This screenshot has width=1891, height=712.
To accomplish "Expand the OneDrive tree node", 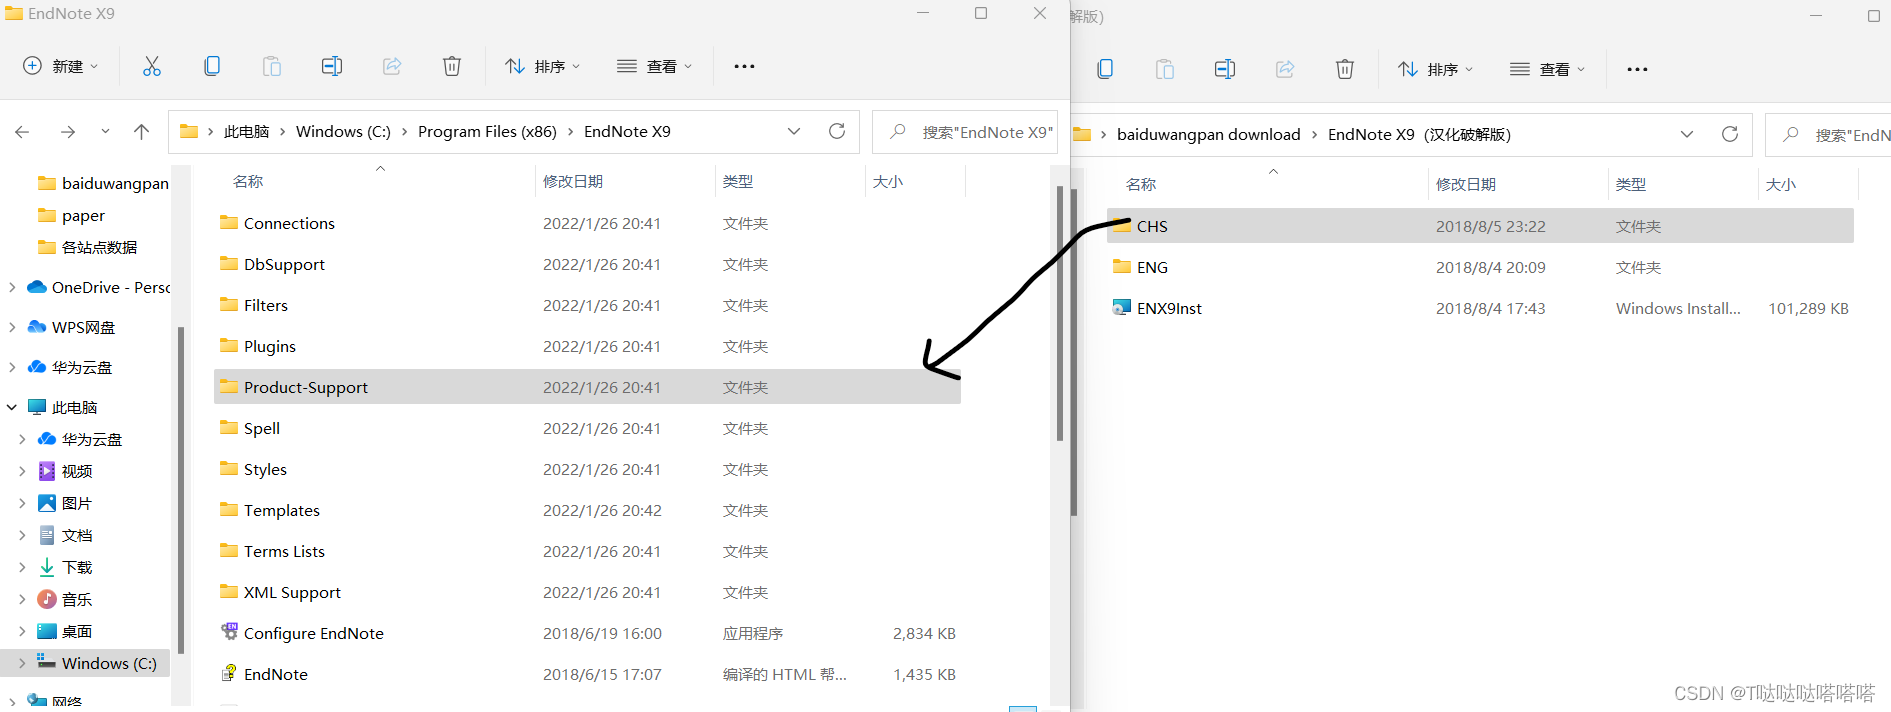I will click(x=12, y=287).
